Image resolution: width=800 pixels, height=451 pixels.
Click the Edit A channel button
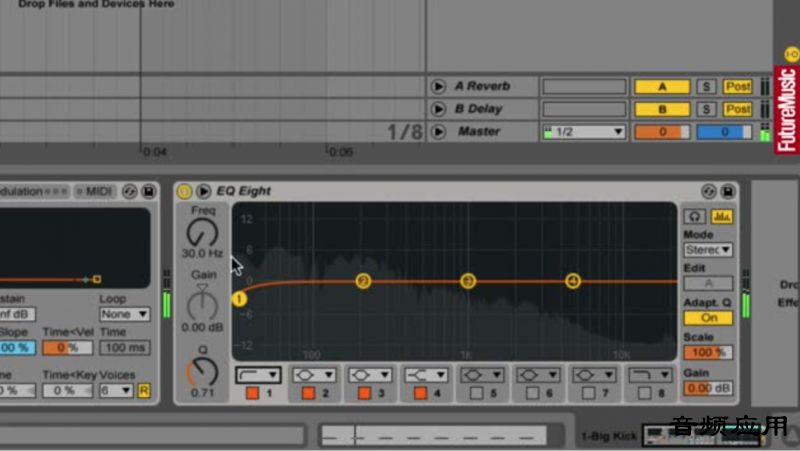708,283
